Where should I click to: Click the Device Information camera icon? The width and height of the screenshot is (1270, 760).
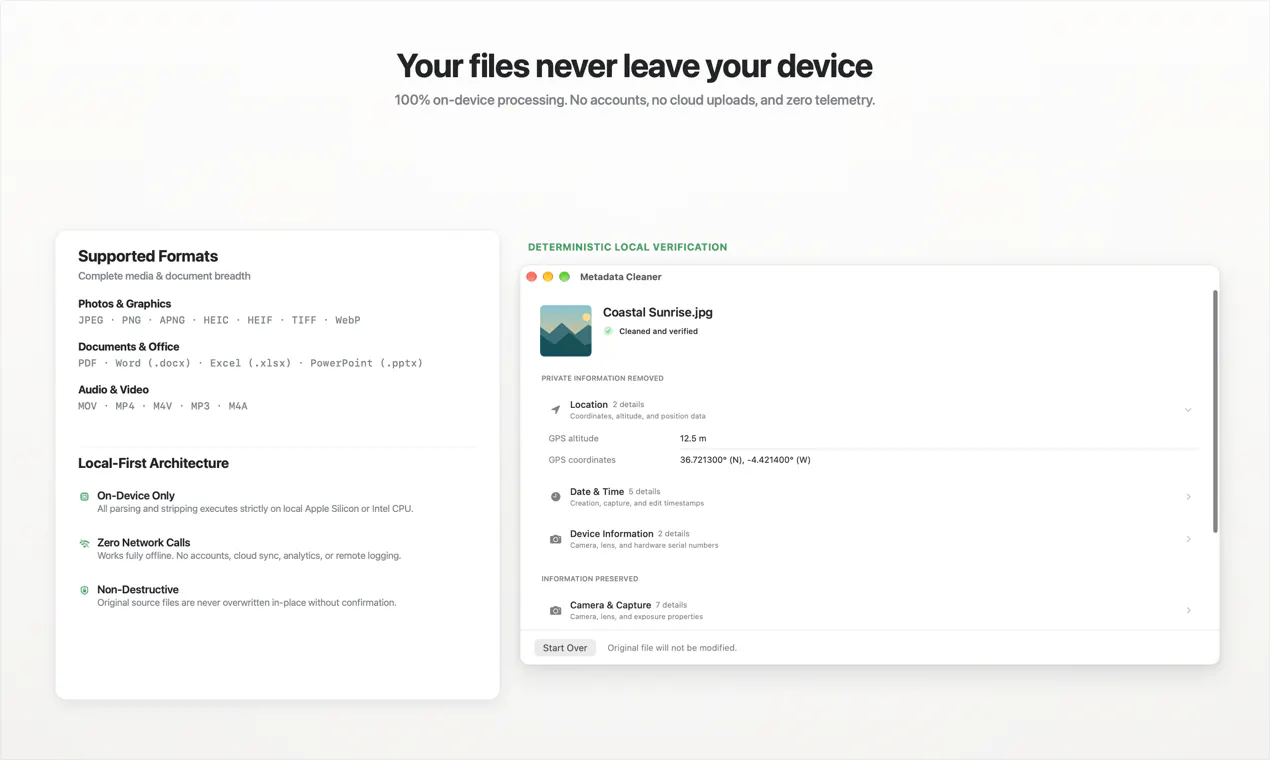click(555, 539)
